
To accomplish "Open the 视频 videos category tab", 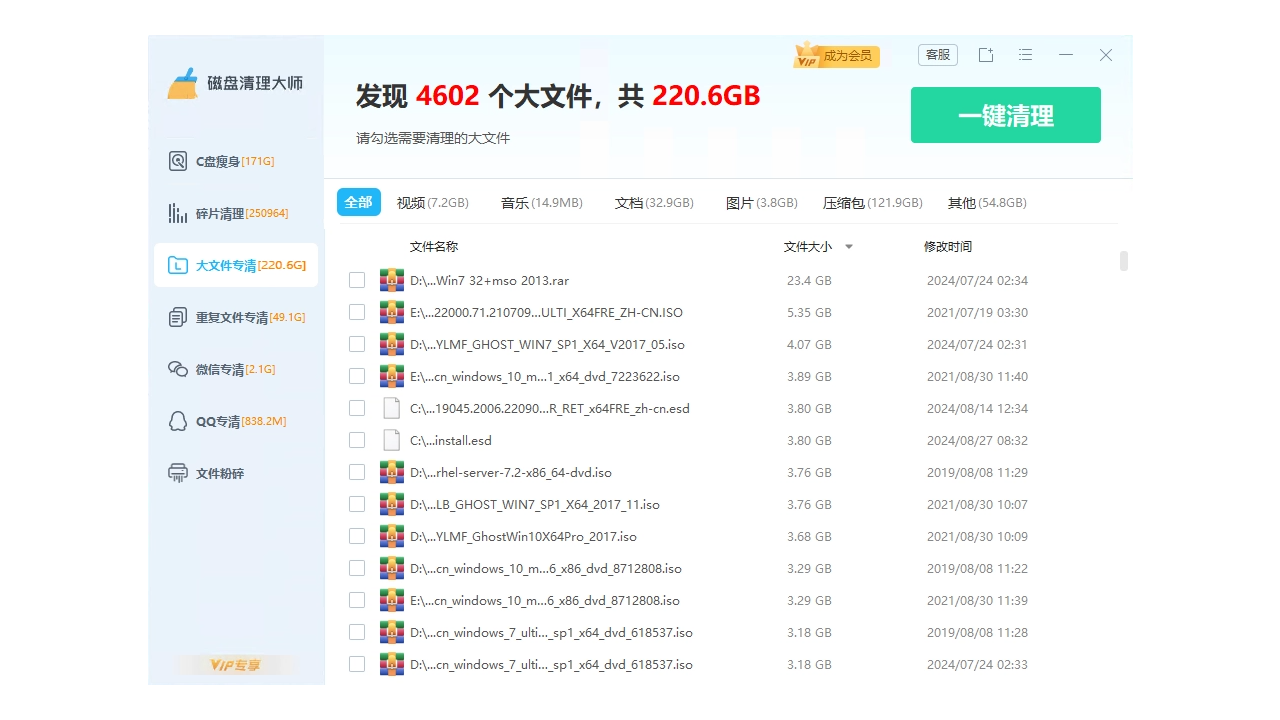I will coord(432,202).
